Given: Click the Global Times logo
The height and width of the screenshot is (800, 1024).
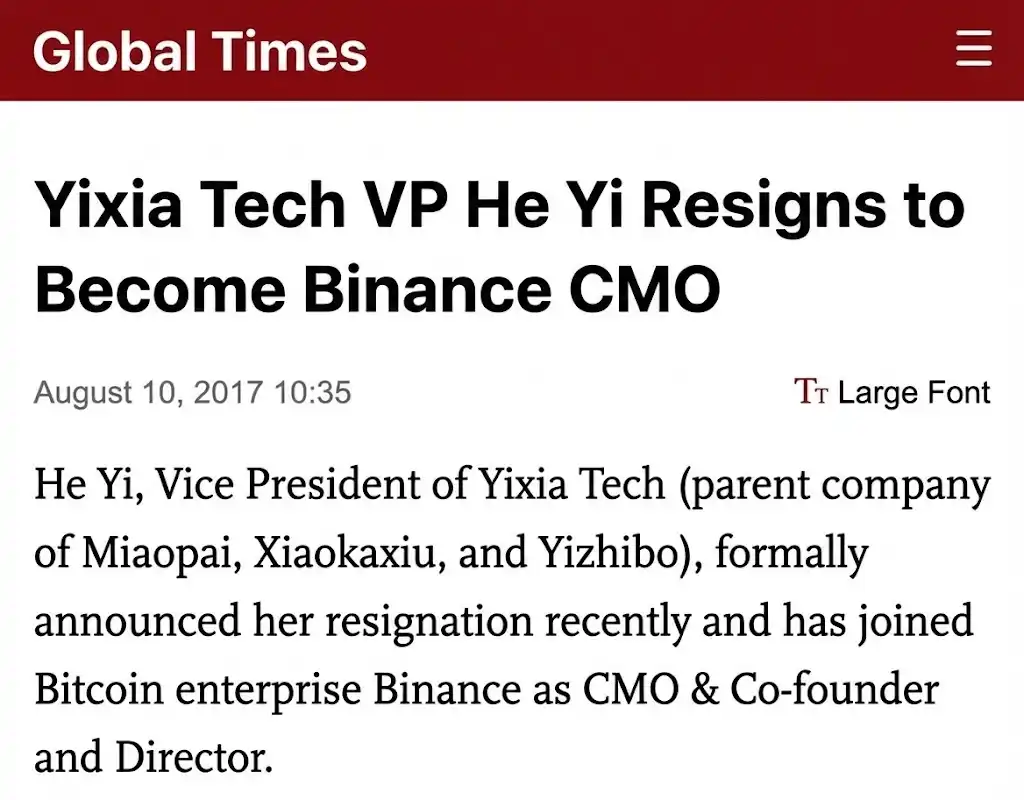Looking at the screenshot, I should pos(200,51).
